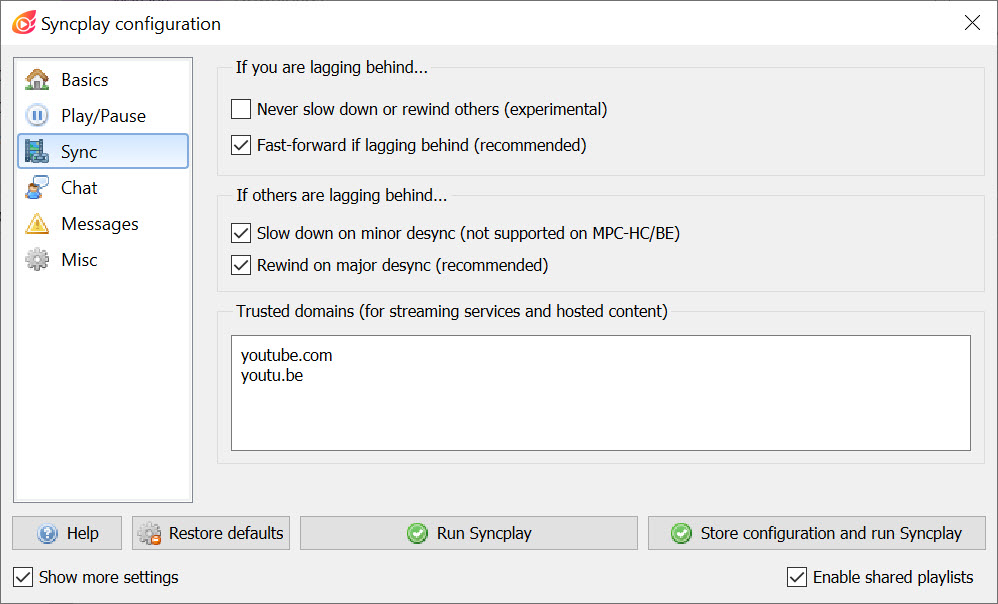Disable Rewind on major desync
998x604 pixels.
241,265
